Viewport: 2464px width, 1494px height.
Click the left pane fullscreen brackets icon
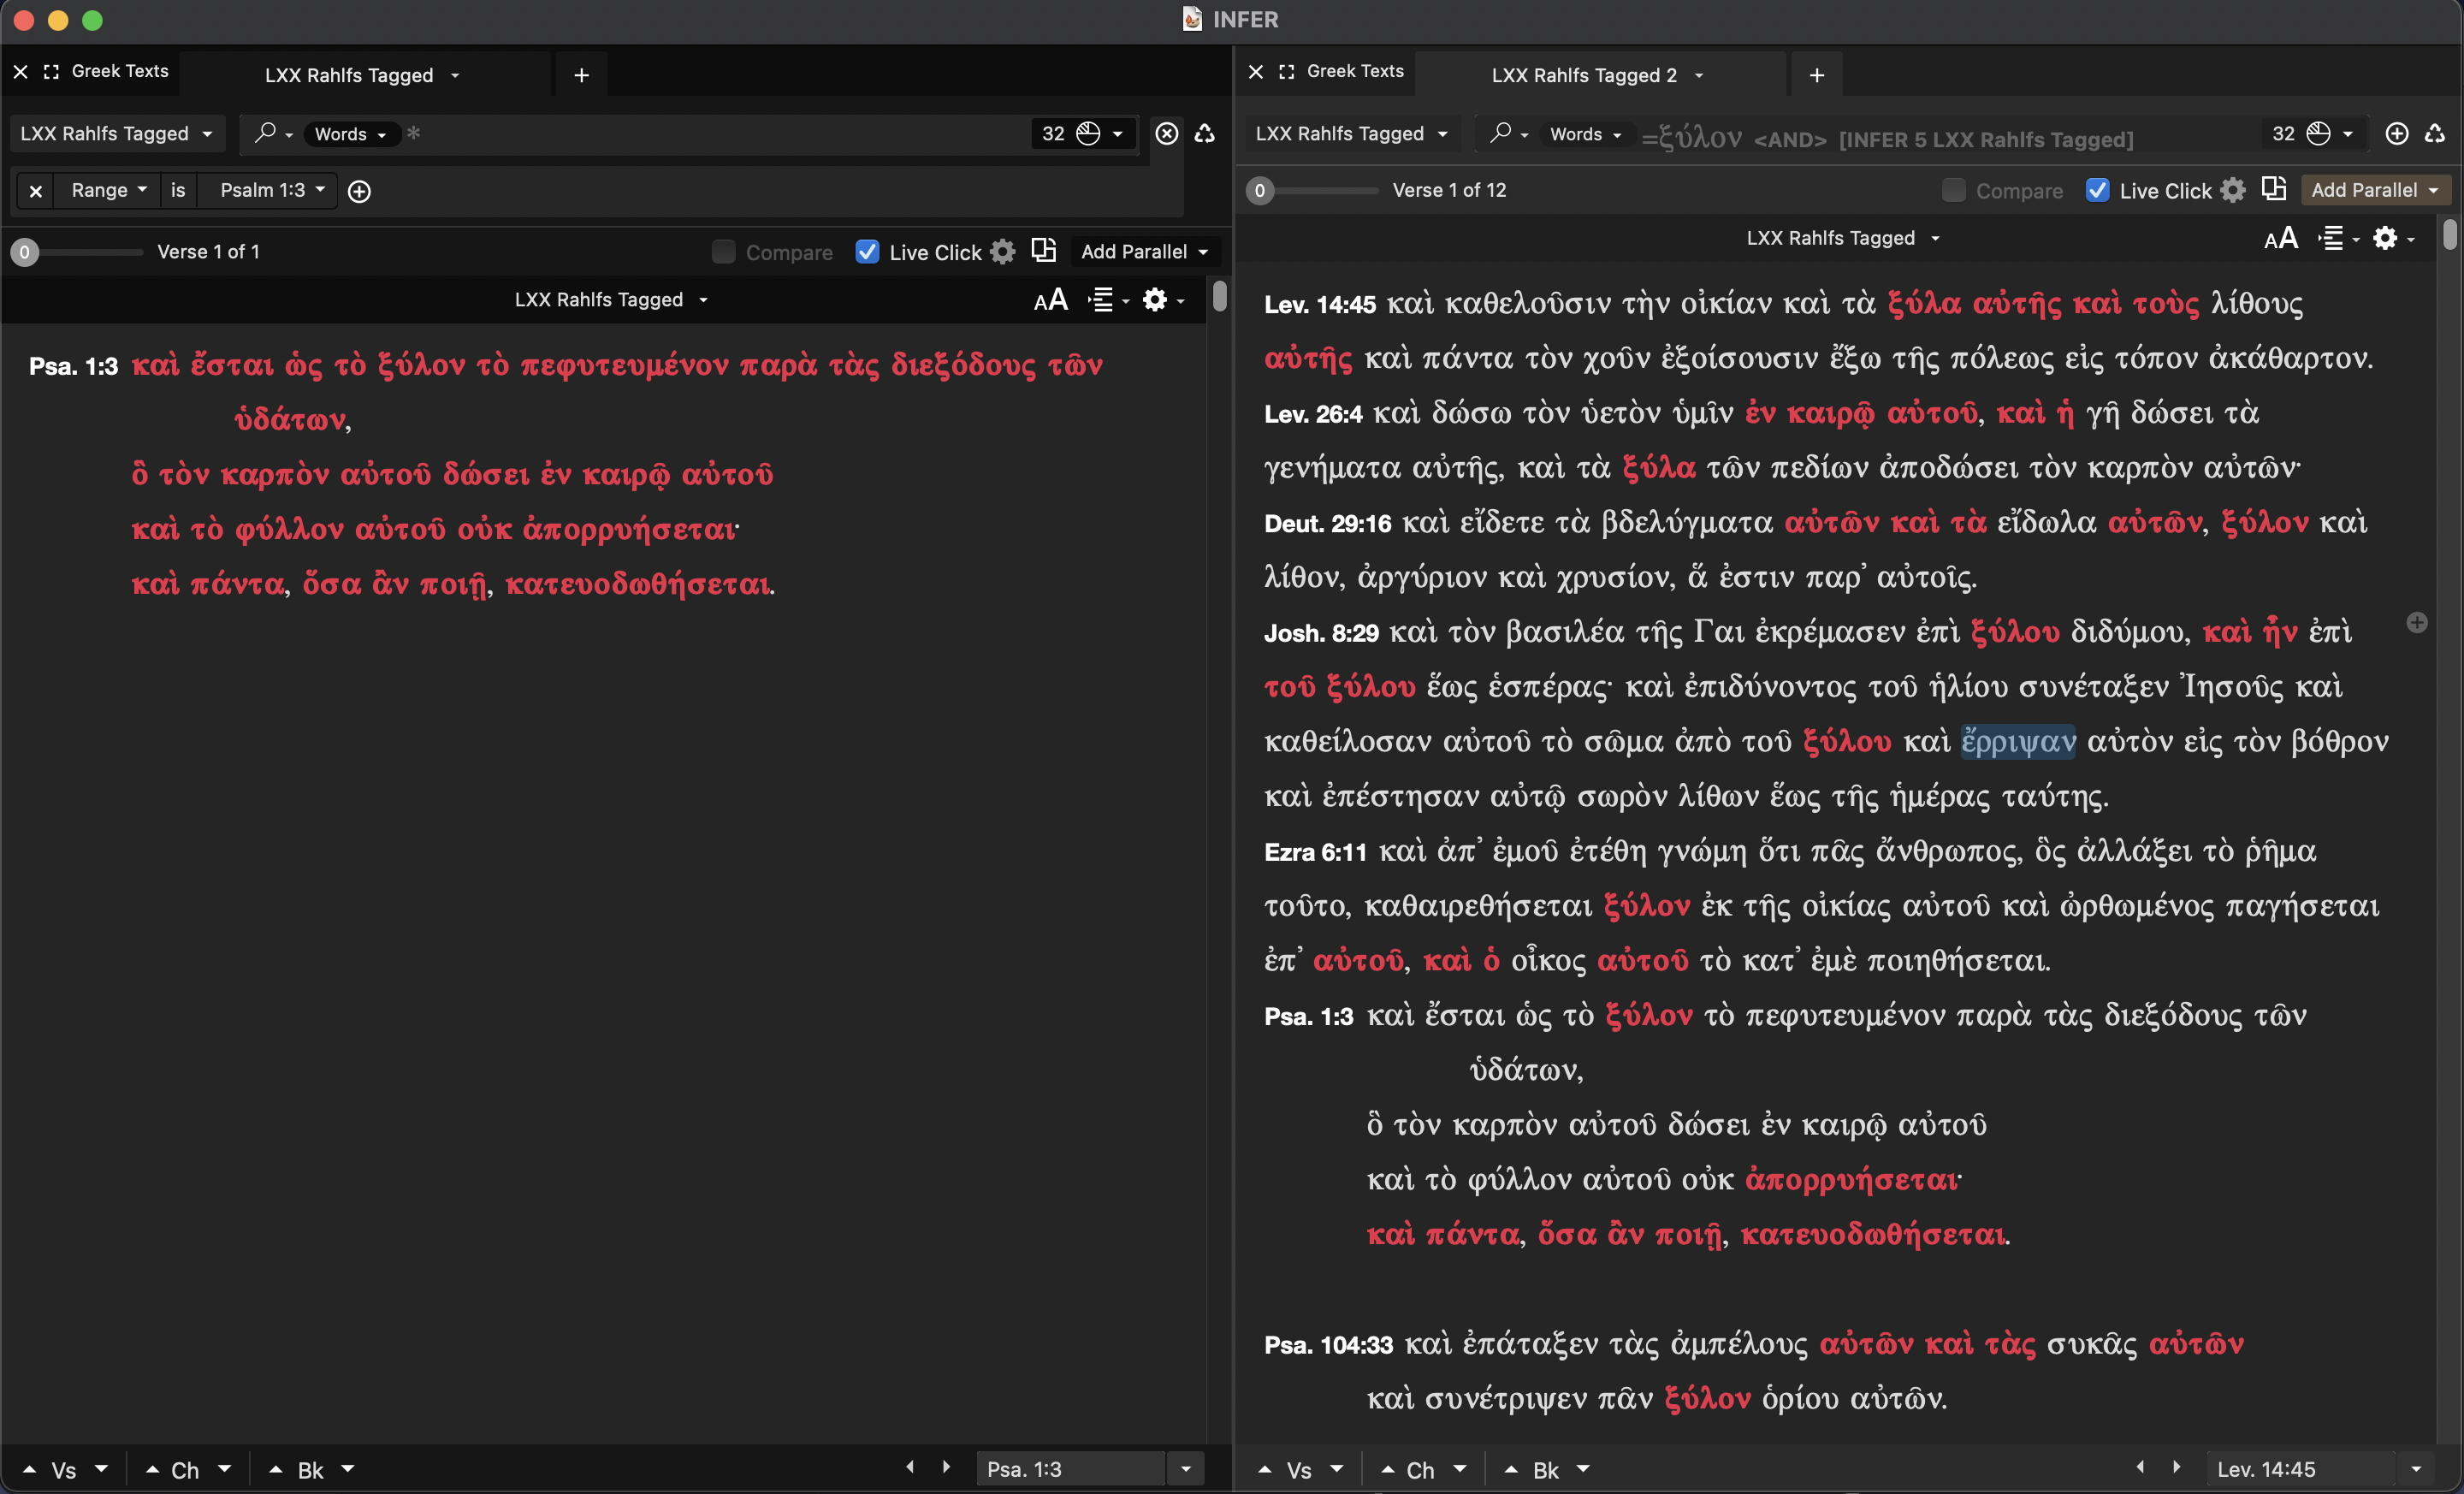coord(51,71)
